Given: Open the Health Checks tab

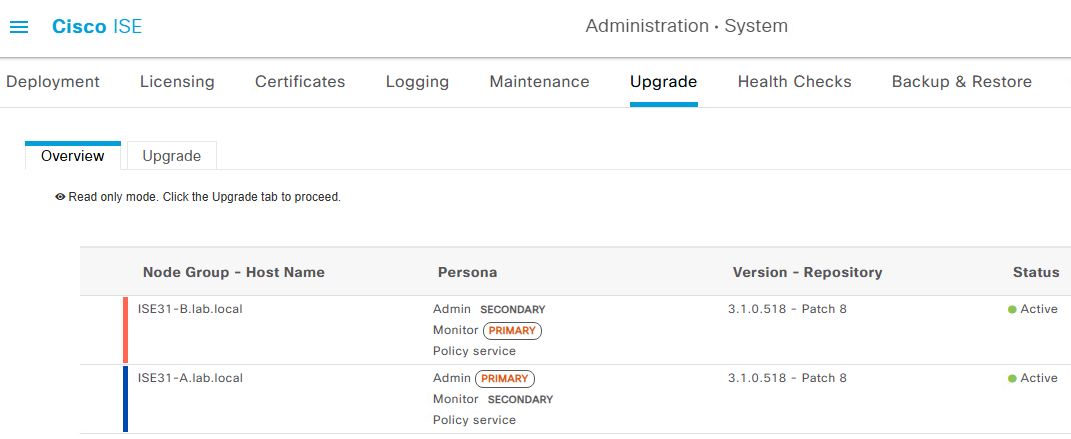Looking at the screenshot, I should coord(794,82).
